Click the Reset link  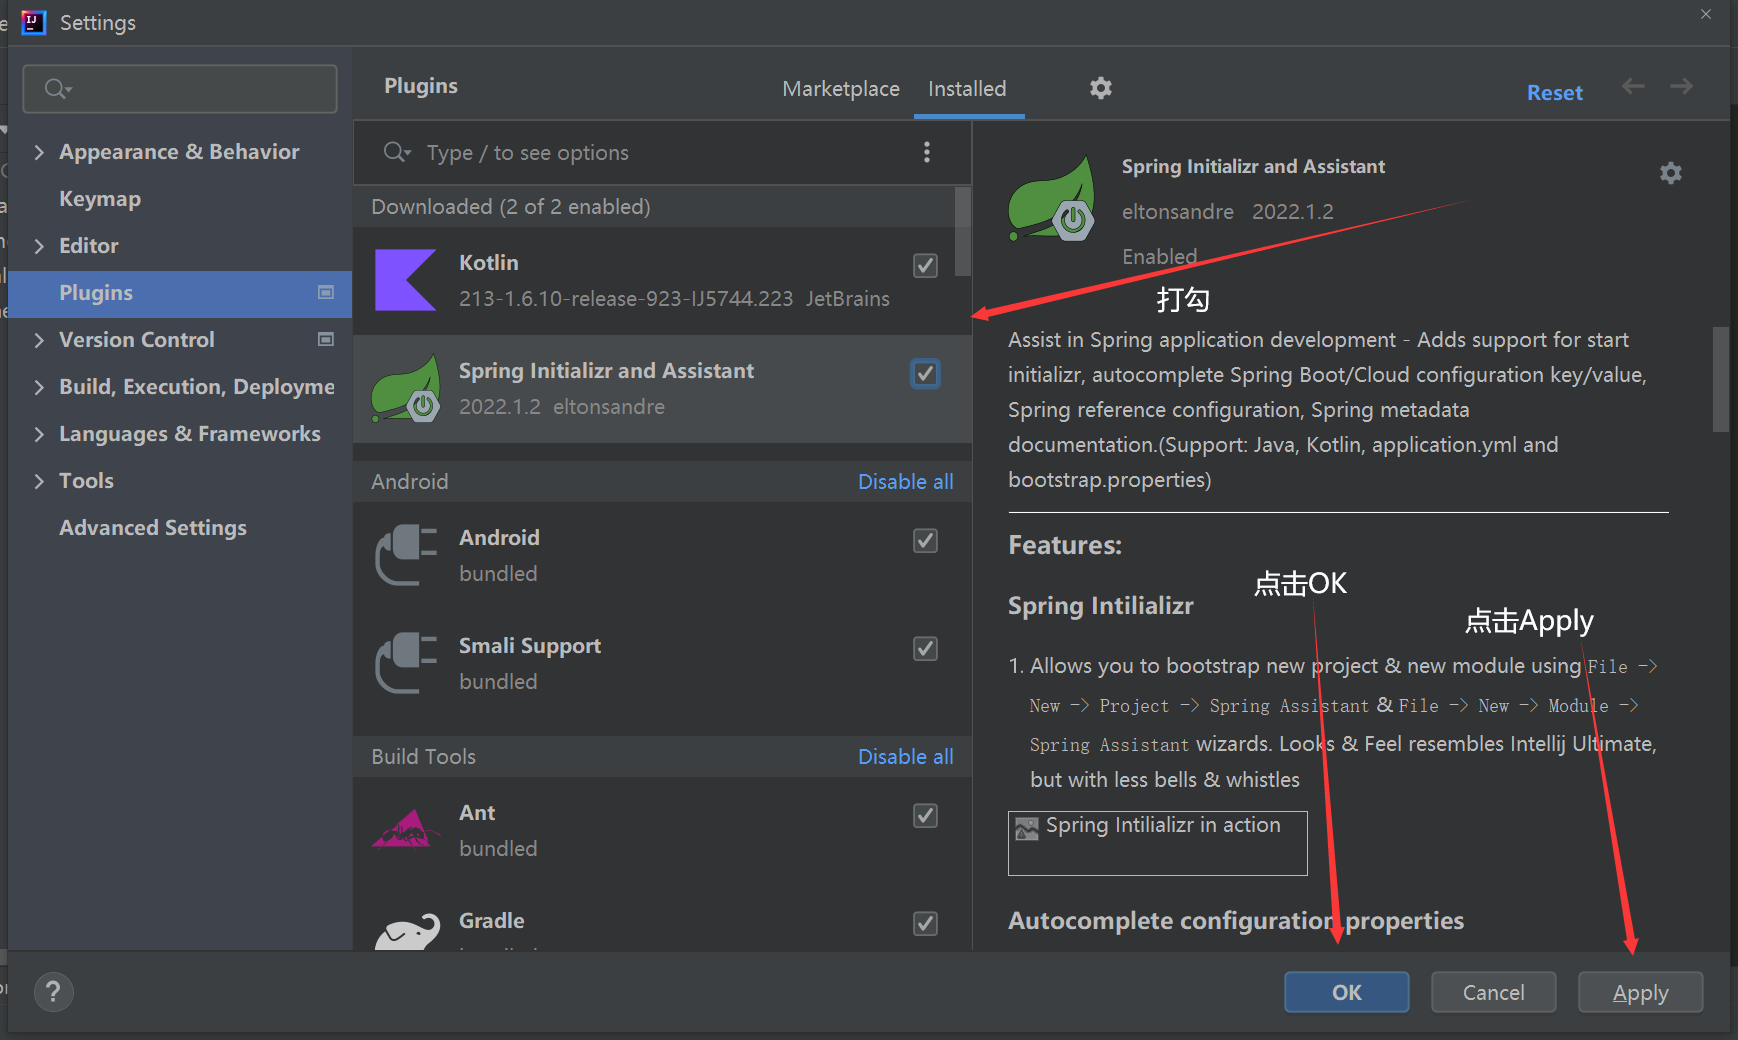[x=1555, y=93]
